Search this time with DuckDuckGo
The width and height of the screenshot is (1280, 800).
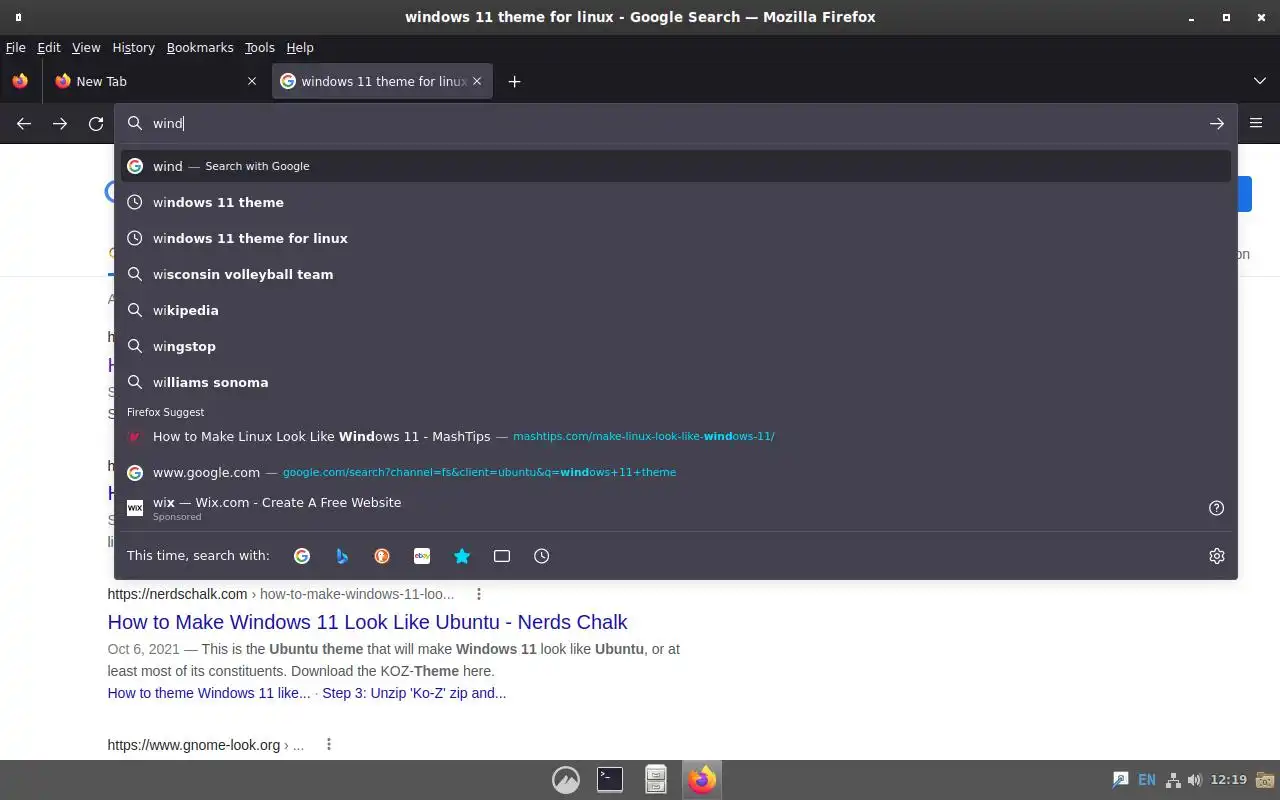pos(382,556)
